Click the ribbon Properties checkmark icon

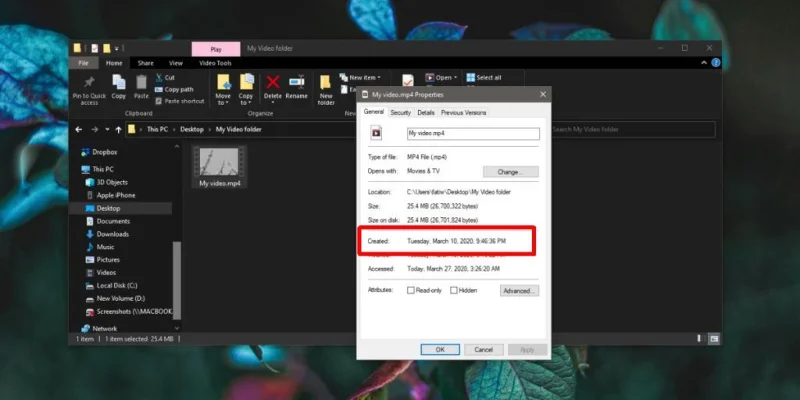[x=408, y=81]
